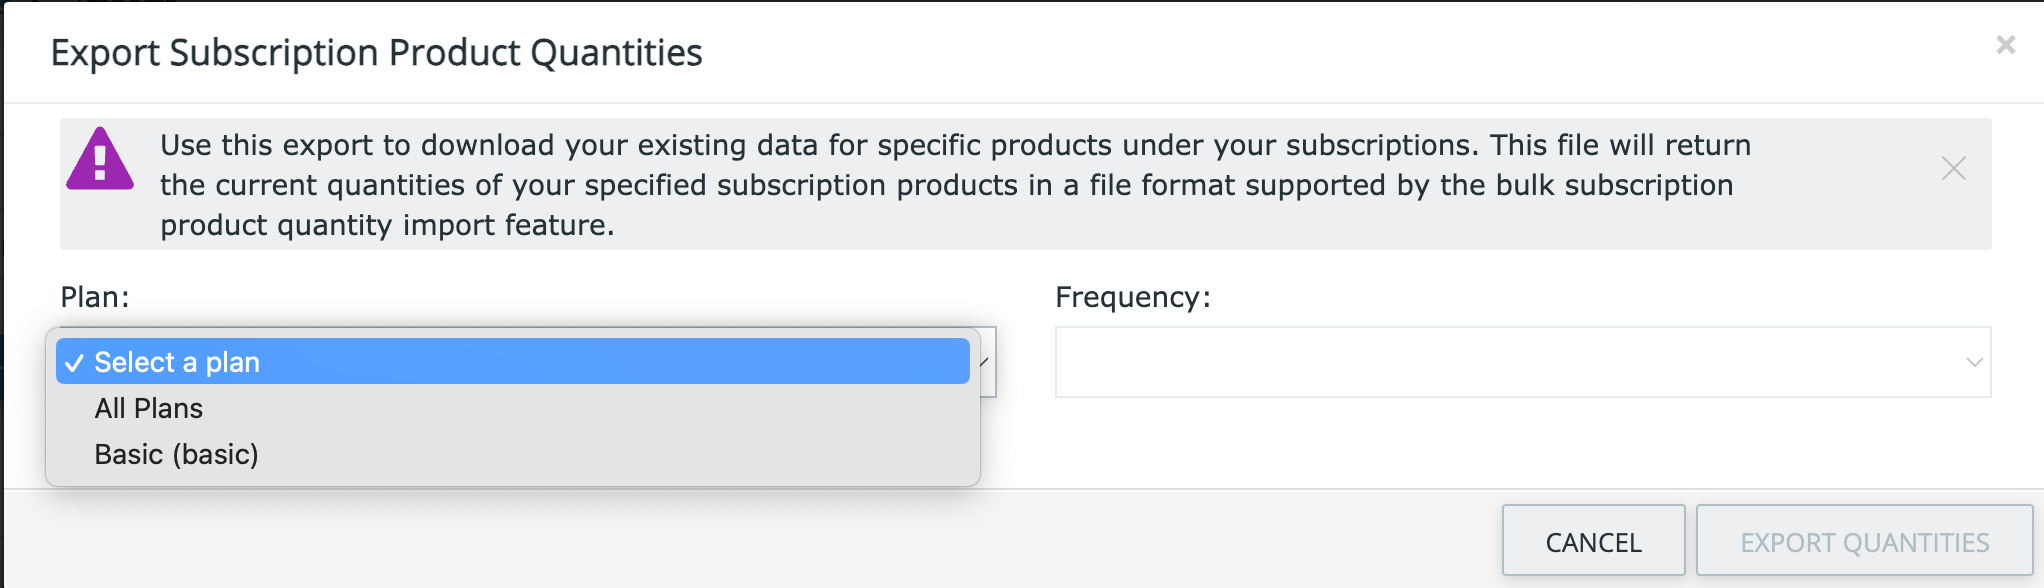Click the checkmark beside Select a plan
The height and width of the screenshot is (588, 2044).
tap(75, 363)
